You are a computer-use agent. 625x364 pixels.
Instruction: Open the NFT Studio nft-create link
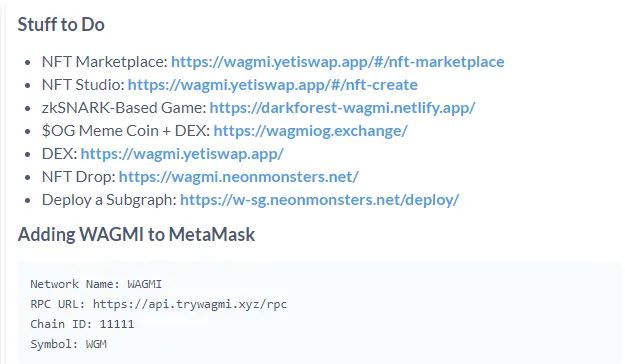[x=273, y=85]
